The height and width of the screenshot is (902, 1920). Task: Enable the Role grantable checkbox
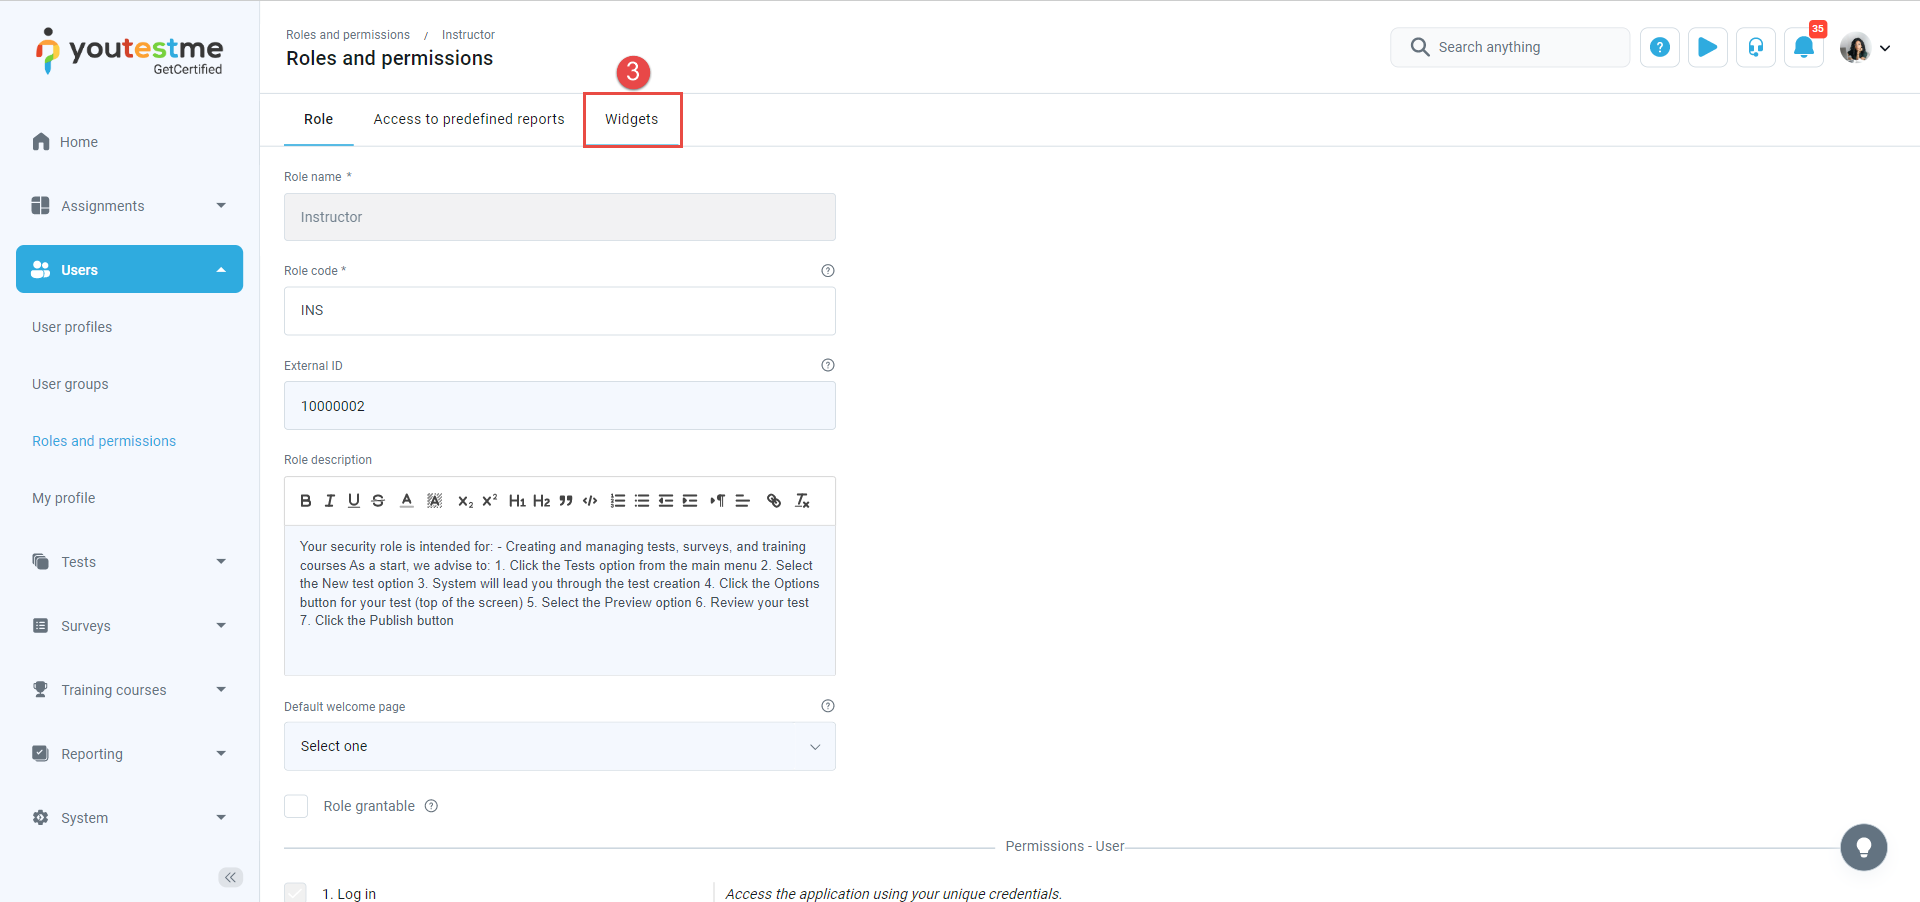pos(296,806)
